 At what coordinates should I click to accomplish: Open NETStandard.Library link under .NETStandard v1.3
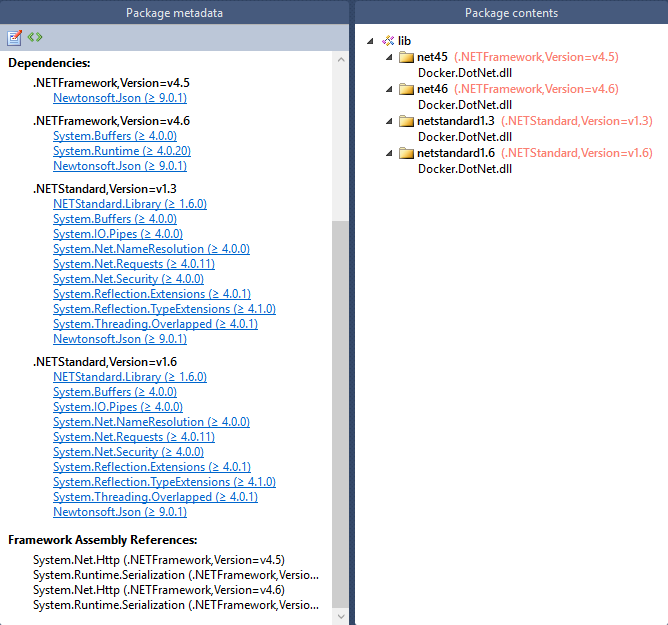click(130, 204)
